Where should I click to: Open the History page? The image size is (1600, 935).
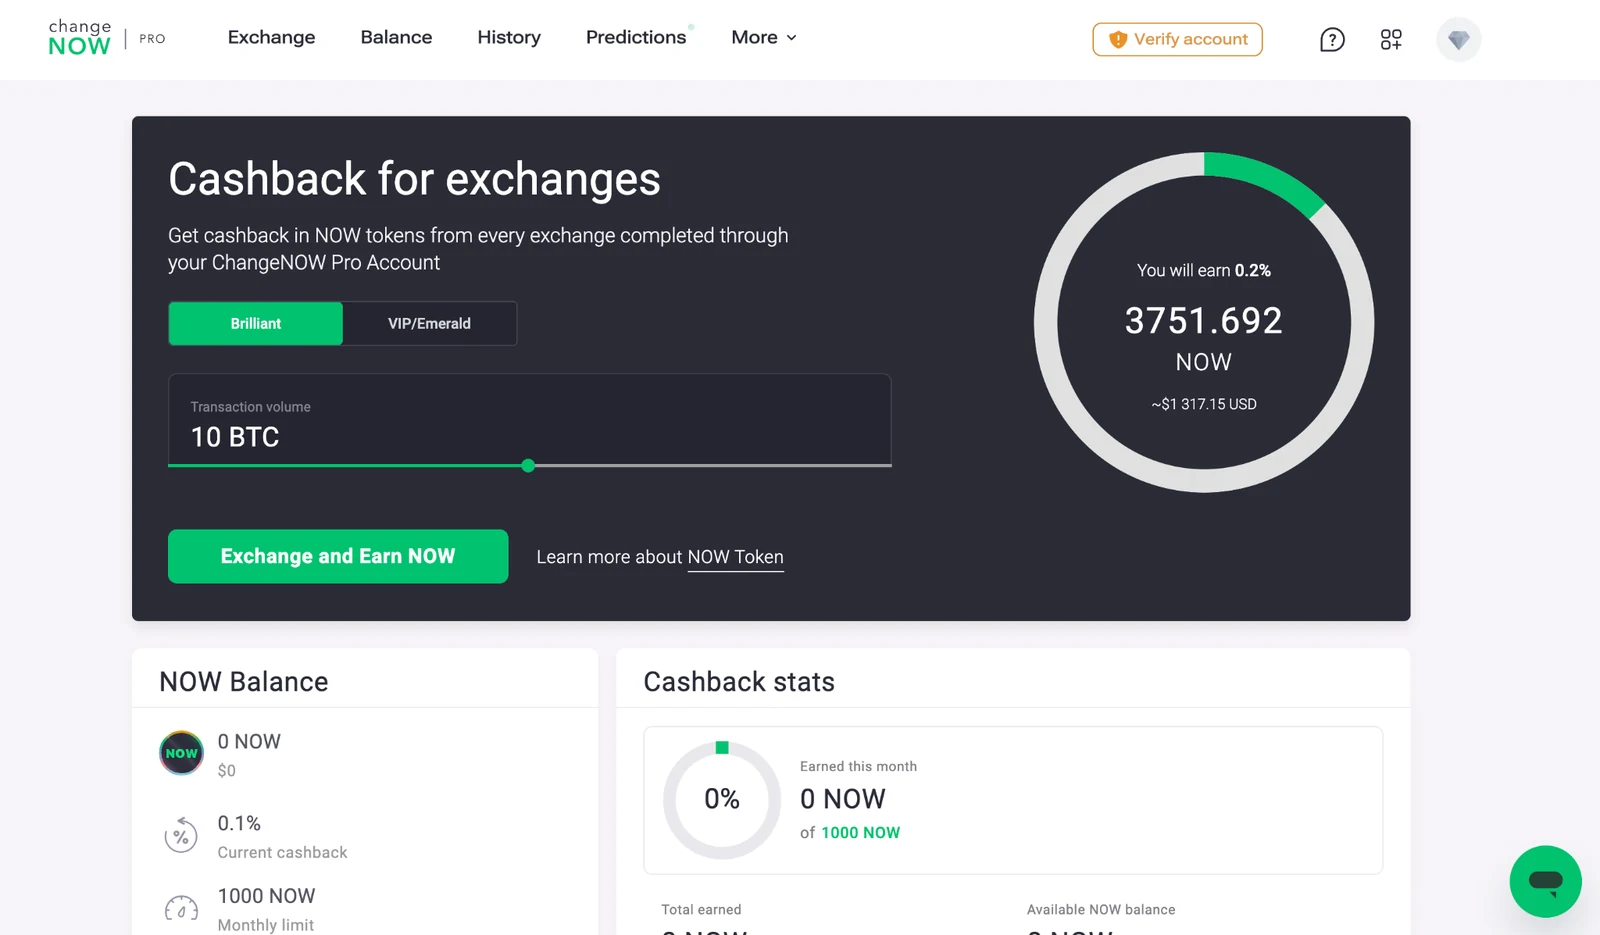(509, 37)
